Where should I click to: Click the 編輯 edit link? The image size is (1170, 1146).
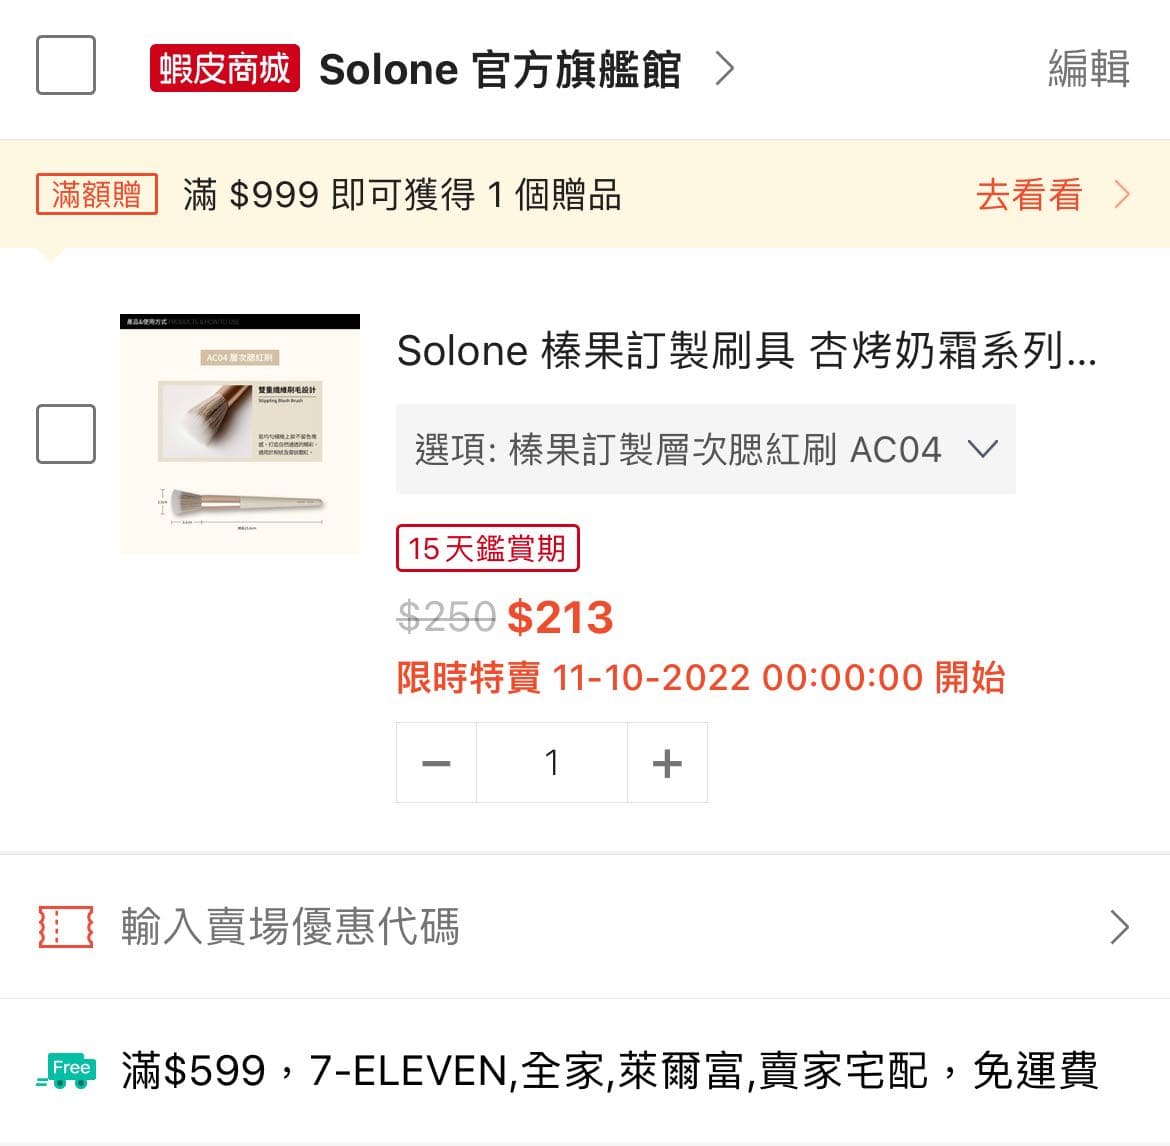(1089, 68)
